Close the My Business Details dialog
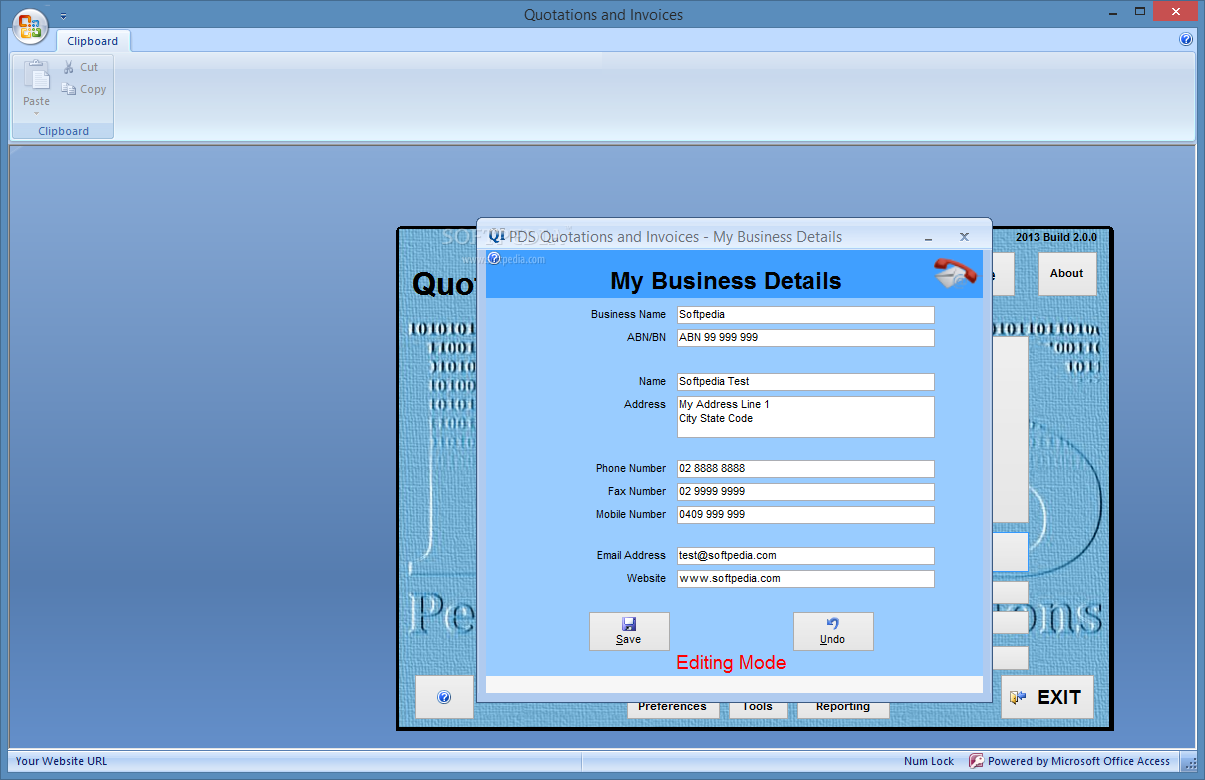The height and width of the screenshot is (780, 1205). [x=964, y=237]
